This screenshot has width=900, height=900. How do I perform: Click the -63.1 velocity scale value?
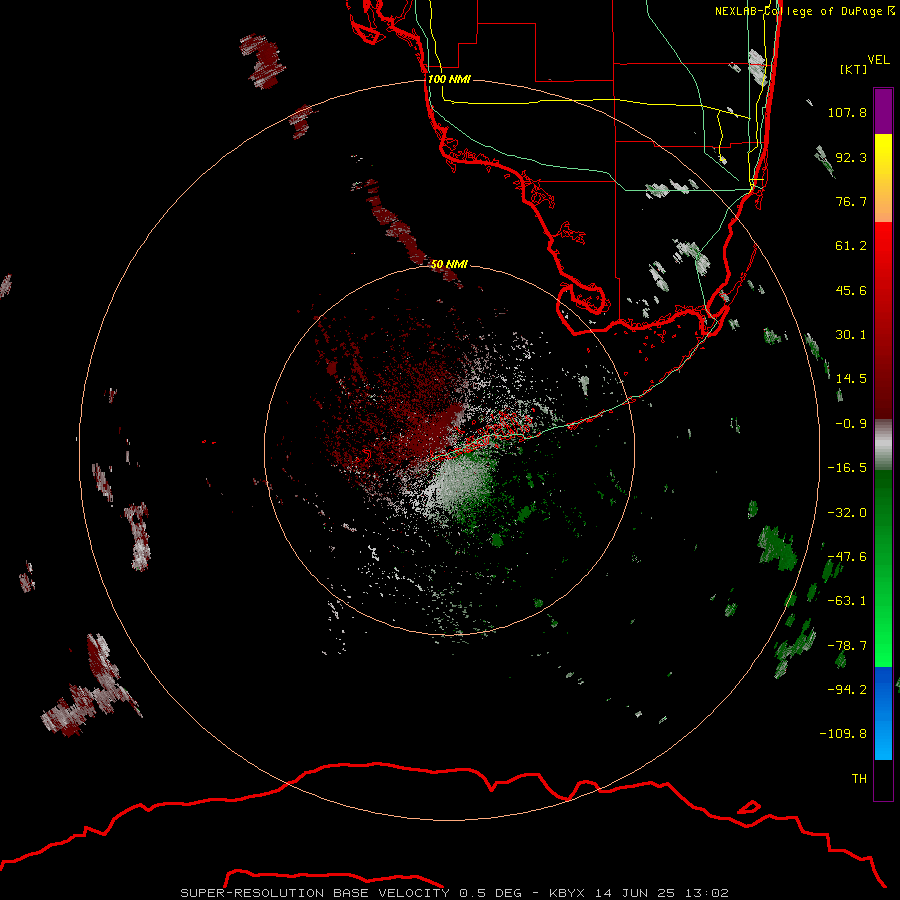(847, 601)
